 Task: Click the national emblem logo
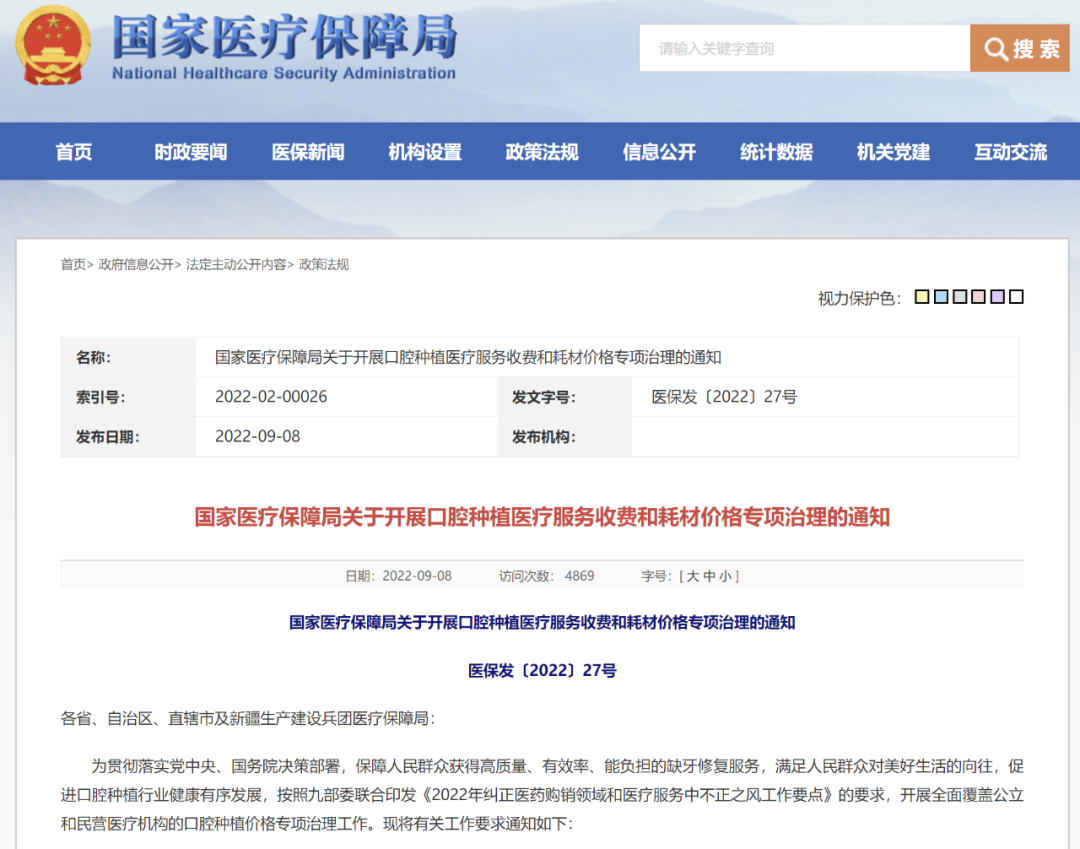[x=54, y=46]
